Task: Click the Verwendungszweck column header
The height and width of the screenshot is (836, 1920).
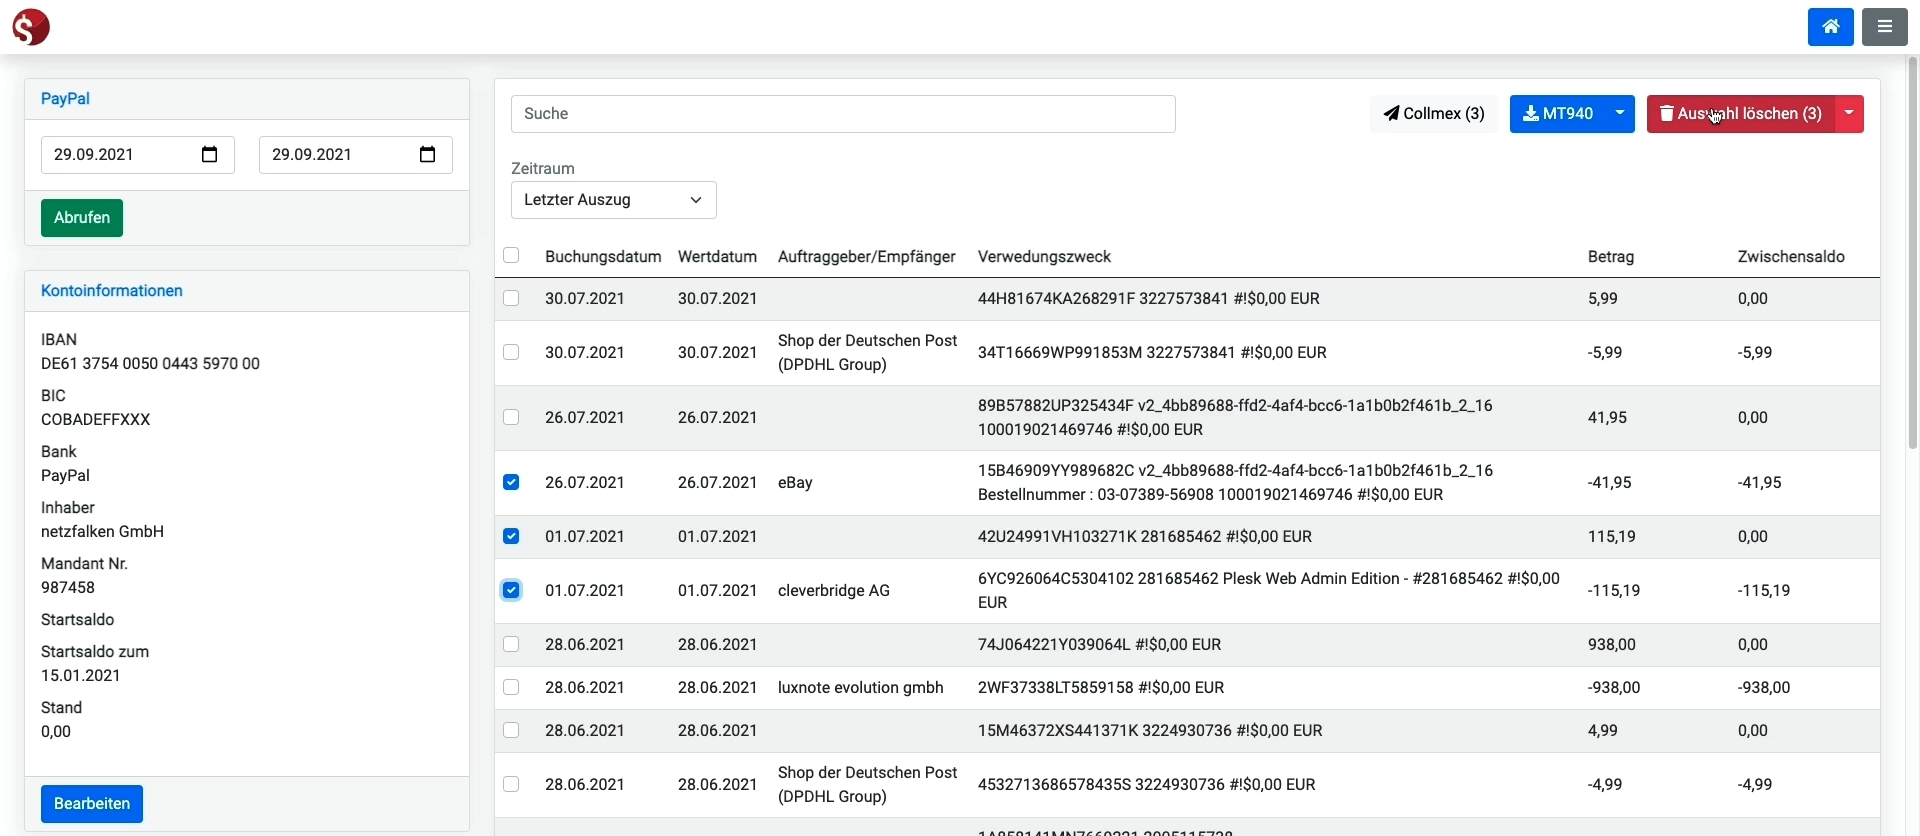Action: (1044, 257)
